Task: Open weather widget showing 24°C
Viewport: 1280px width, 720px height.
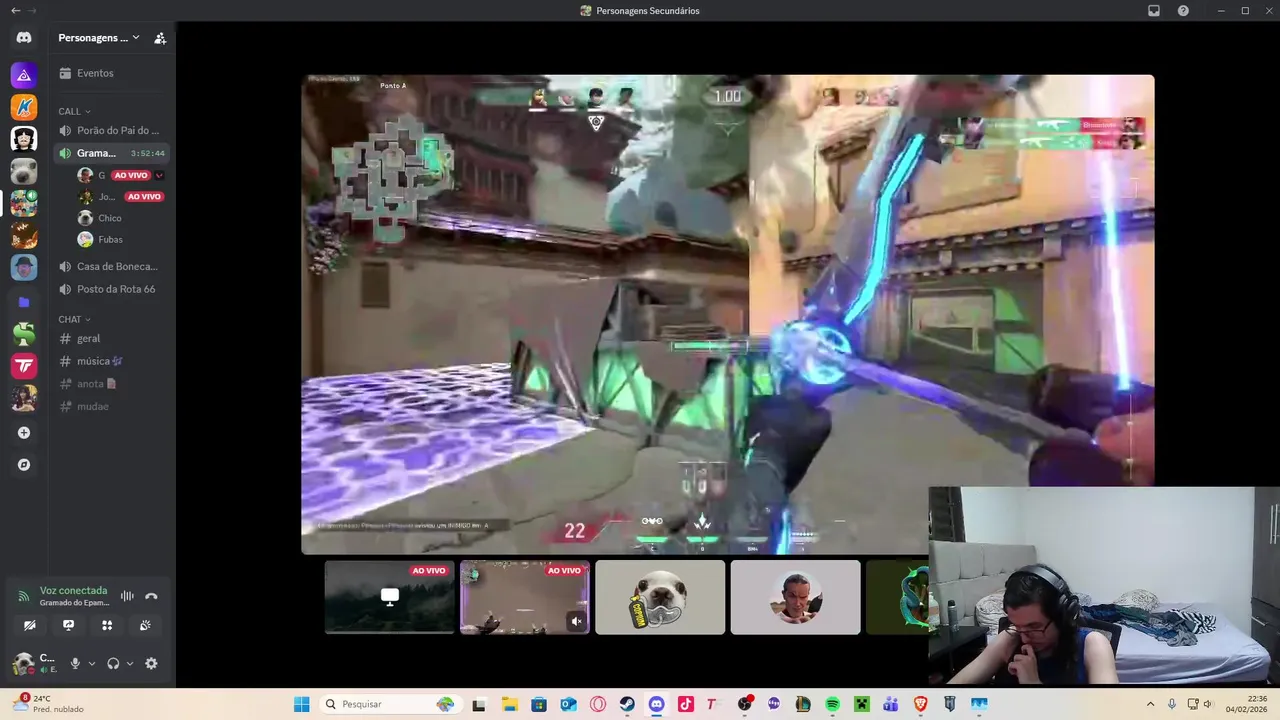Action: 48,704
